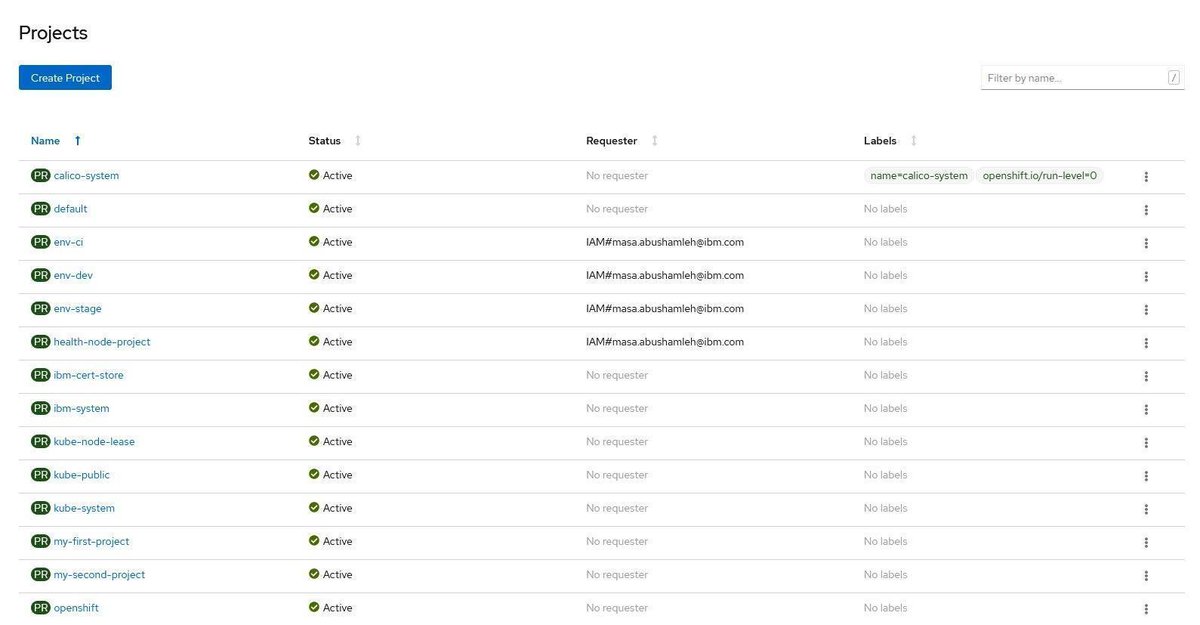Sort projects by Status column
1200x625 pixels.
click(334, 141)
